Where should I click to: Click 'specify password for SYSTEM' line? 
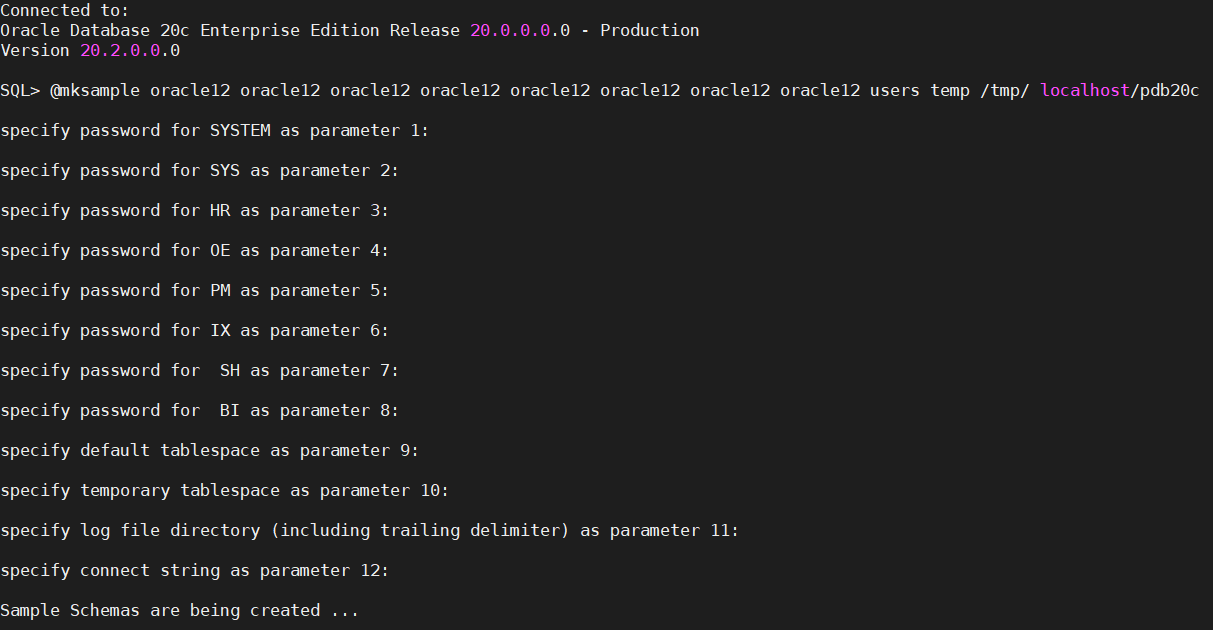tap(215, 131)
